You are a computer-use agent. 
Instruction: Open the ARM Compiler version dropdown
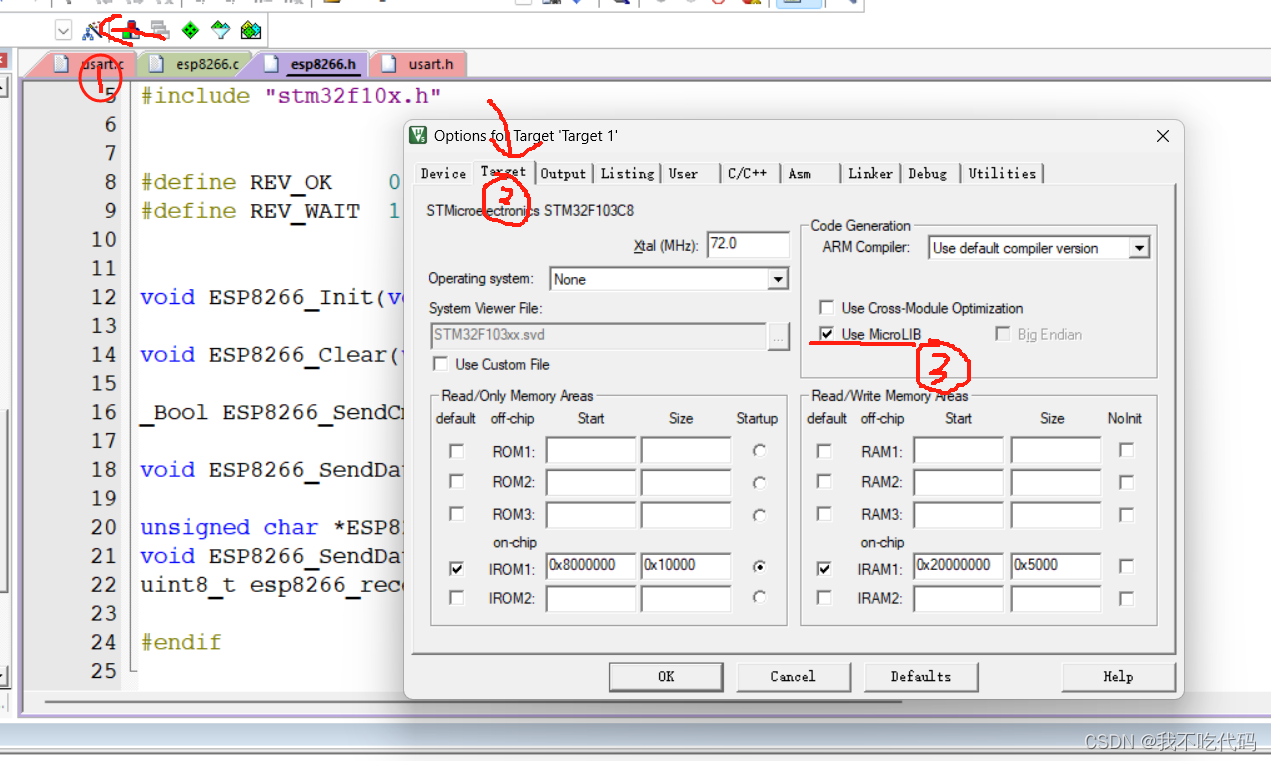click(x=1140, y=247)
